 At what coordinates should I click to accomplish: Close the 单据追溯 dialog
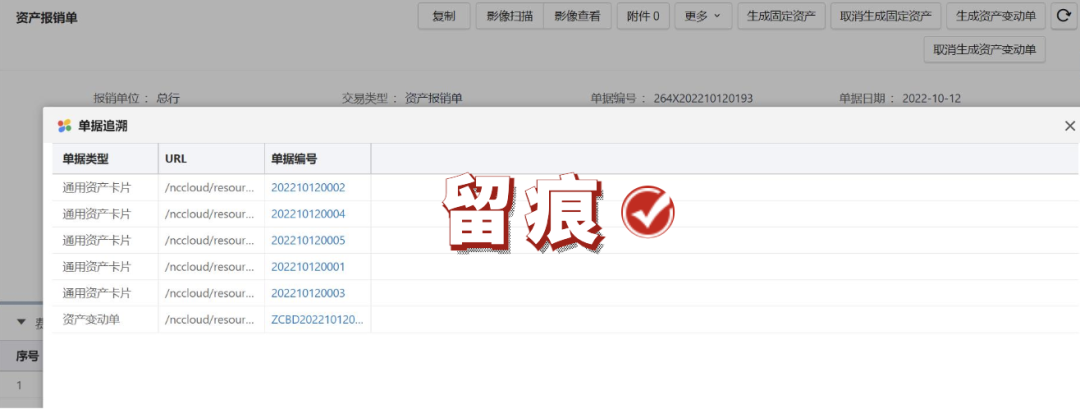(x=1069, y=126)
